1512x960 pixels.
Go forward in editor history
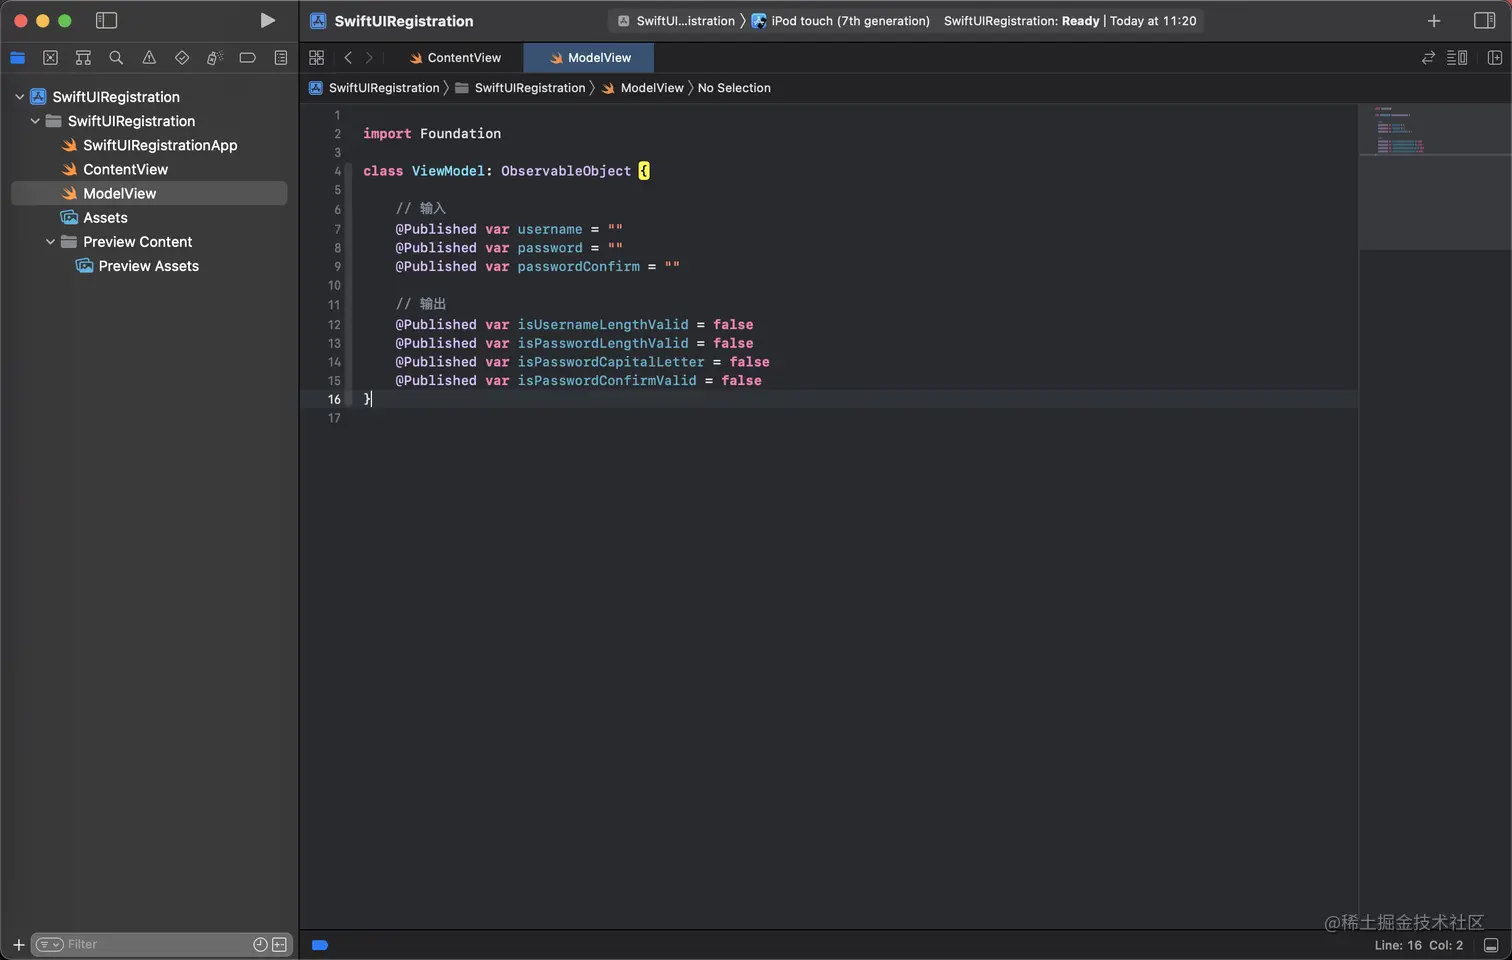(369, 58)
